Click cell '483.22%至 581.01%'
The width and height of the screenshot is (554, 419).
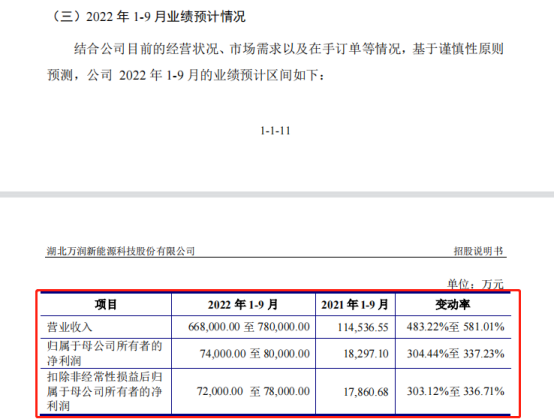coord(455,327)
